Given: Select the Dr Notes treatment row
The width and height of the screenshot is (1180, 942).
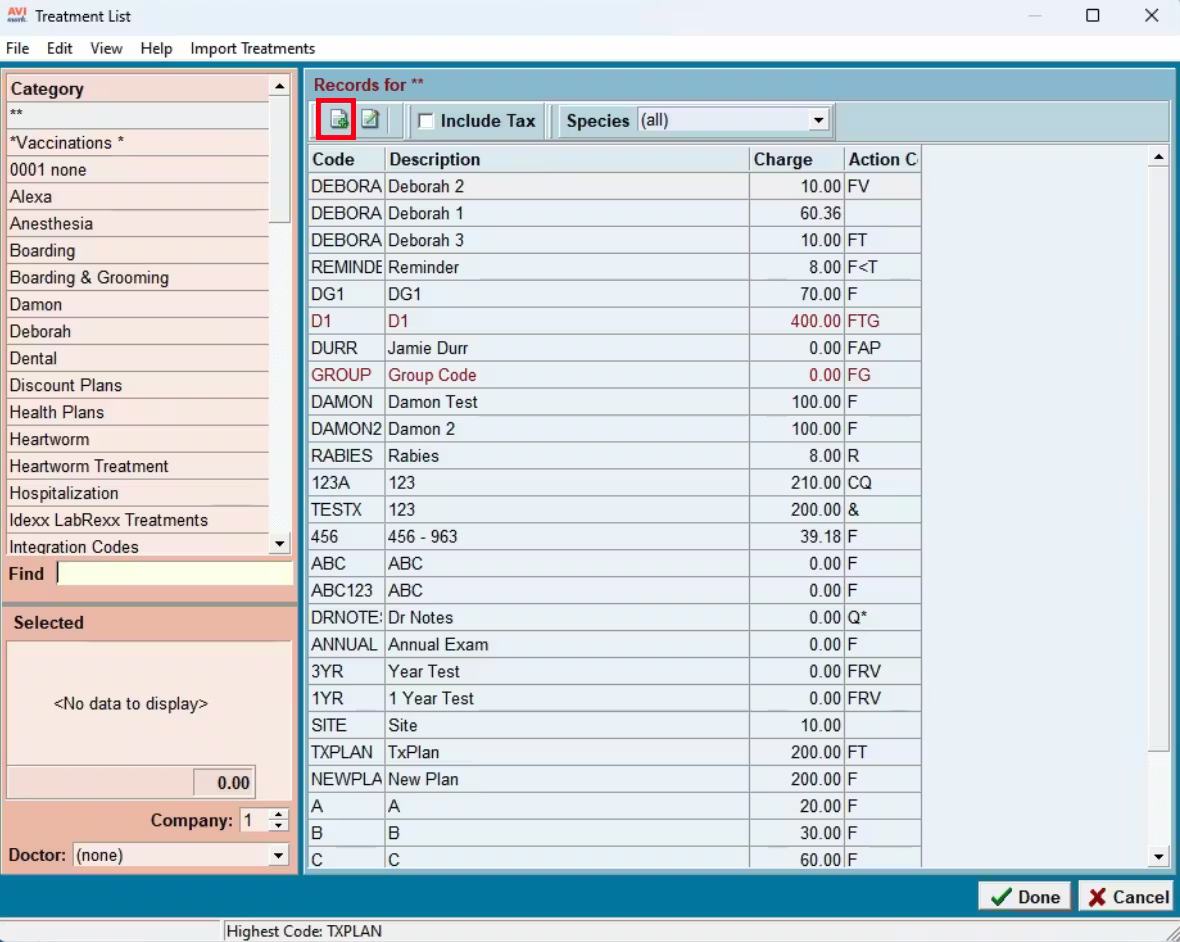Looking at the screenshot, I should (614, 618).
